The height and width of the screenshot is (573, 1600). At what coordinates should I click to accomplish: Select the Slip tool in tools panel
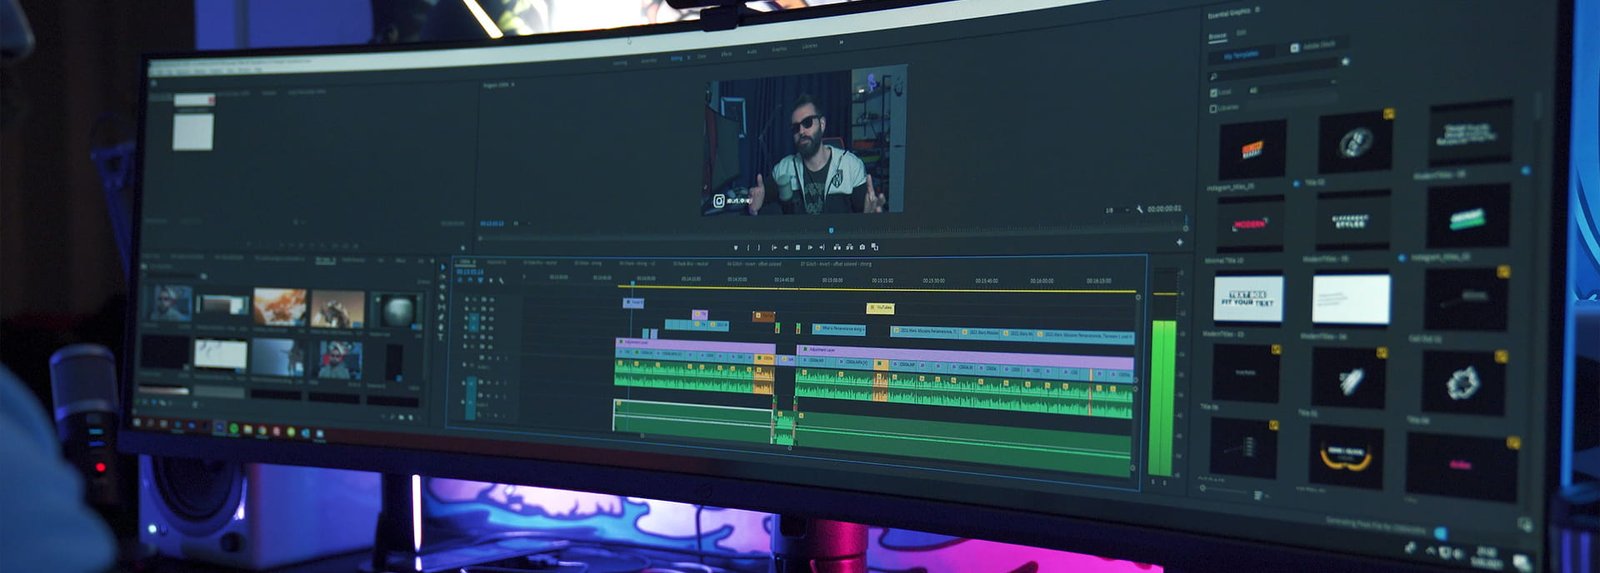tap(442, 307)
